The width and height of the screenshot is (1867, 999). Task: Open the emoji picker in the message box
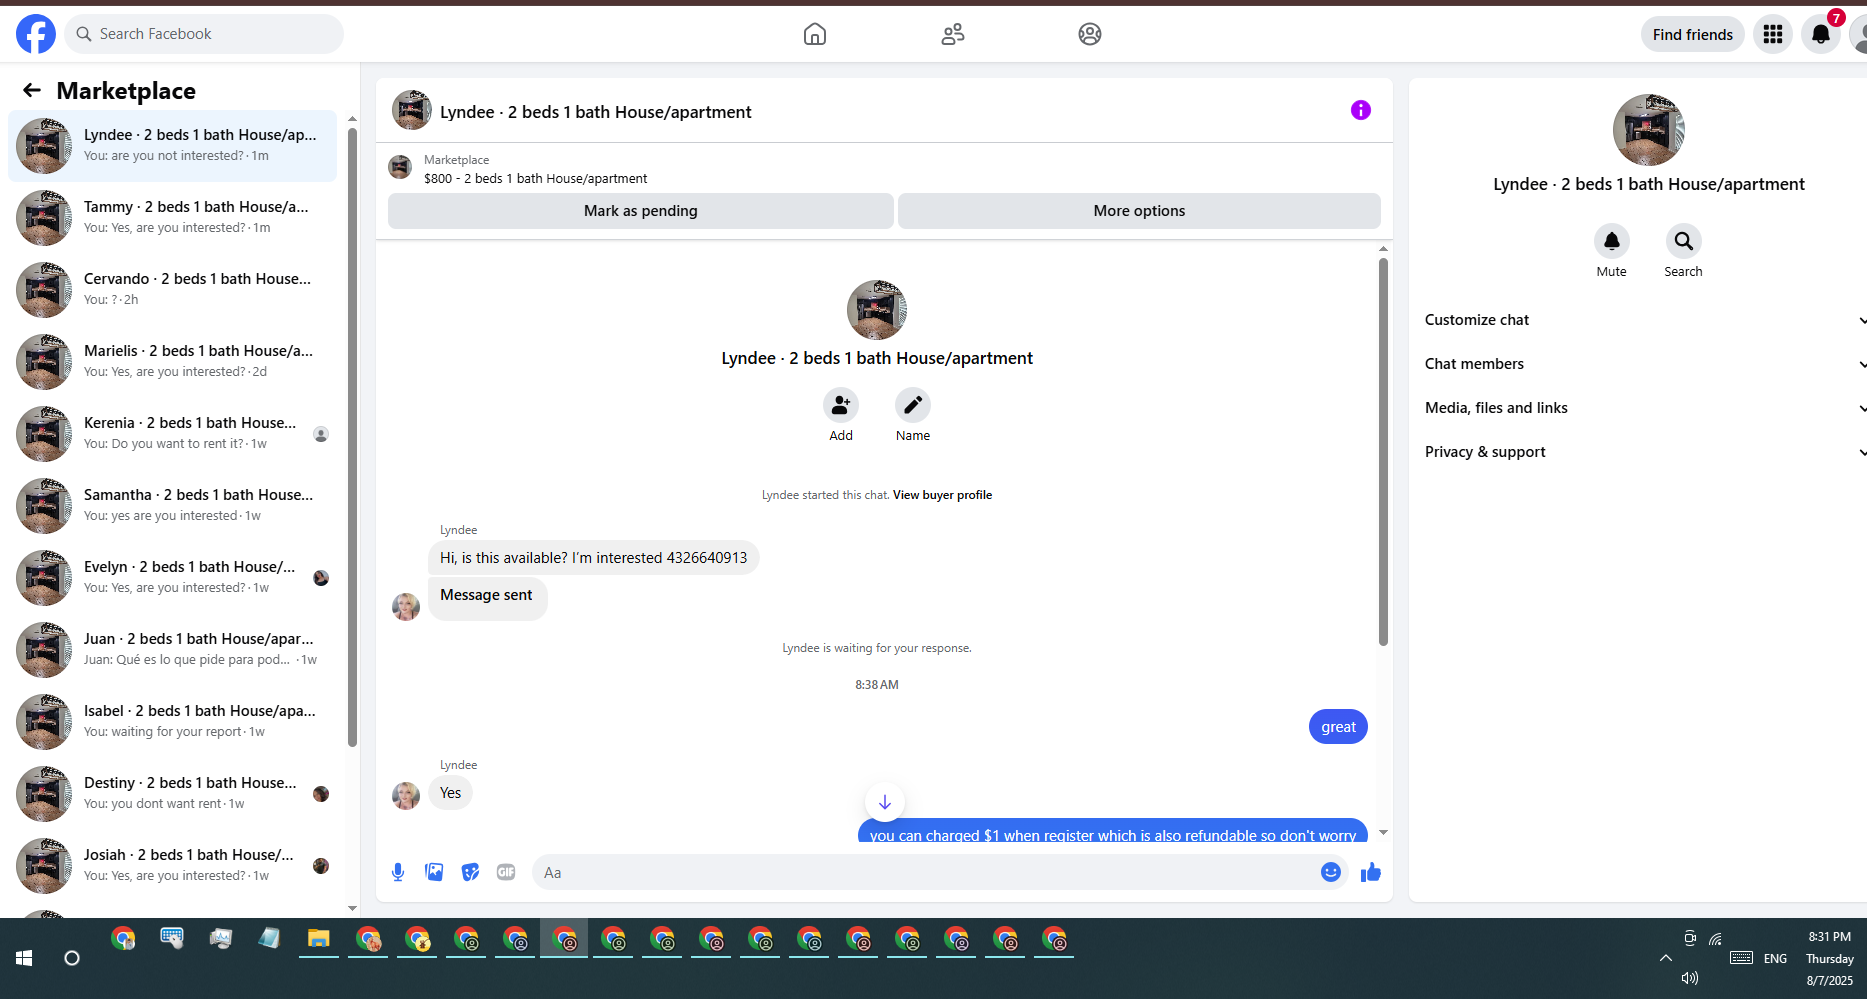[1331, 872]
